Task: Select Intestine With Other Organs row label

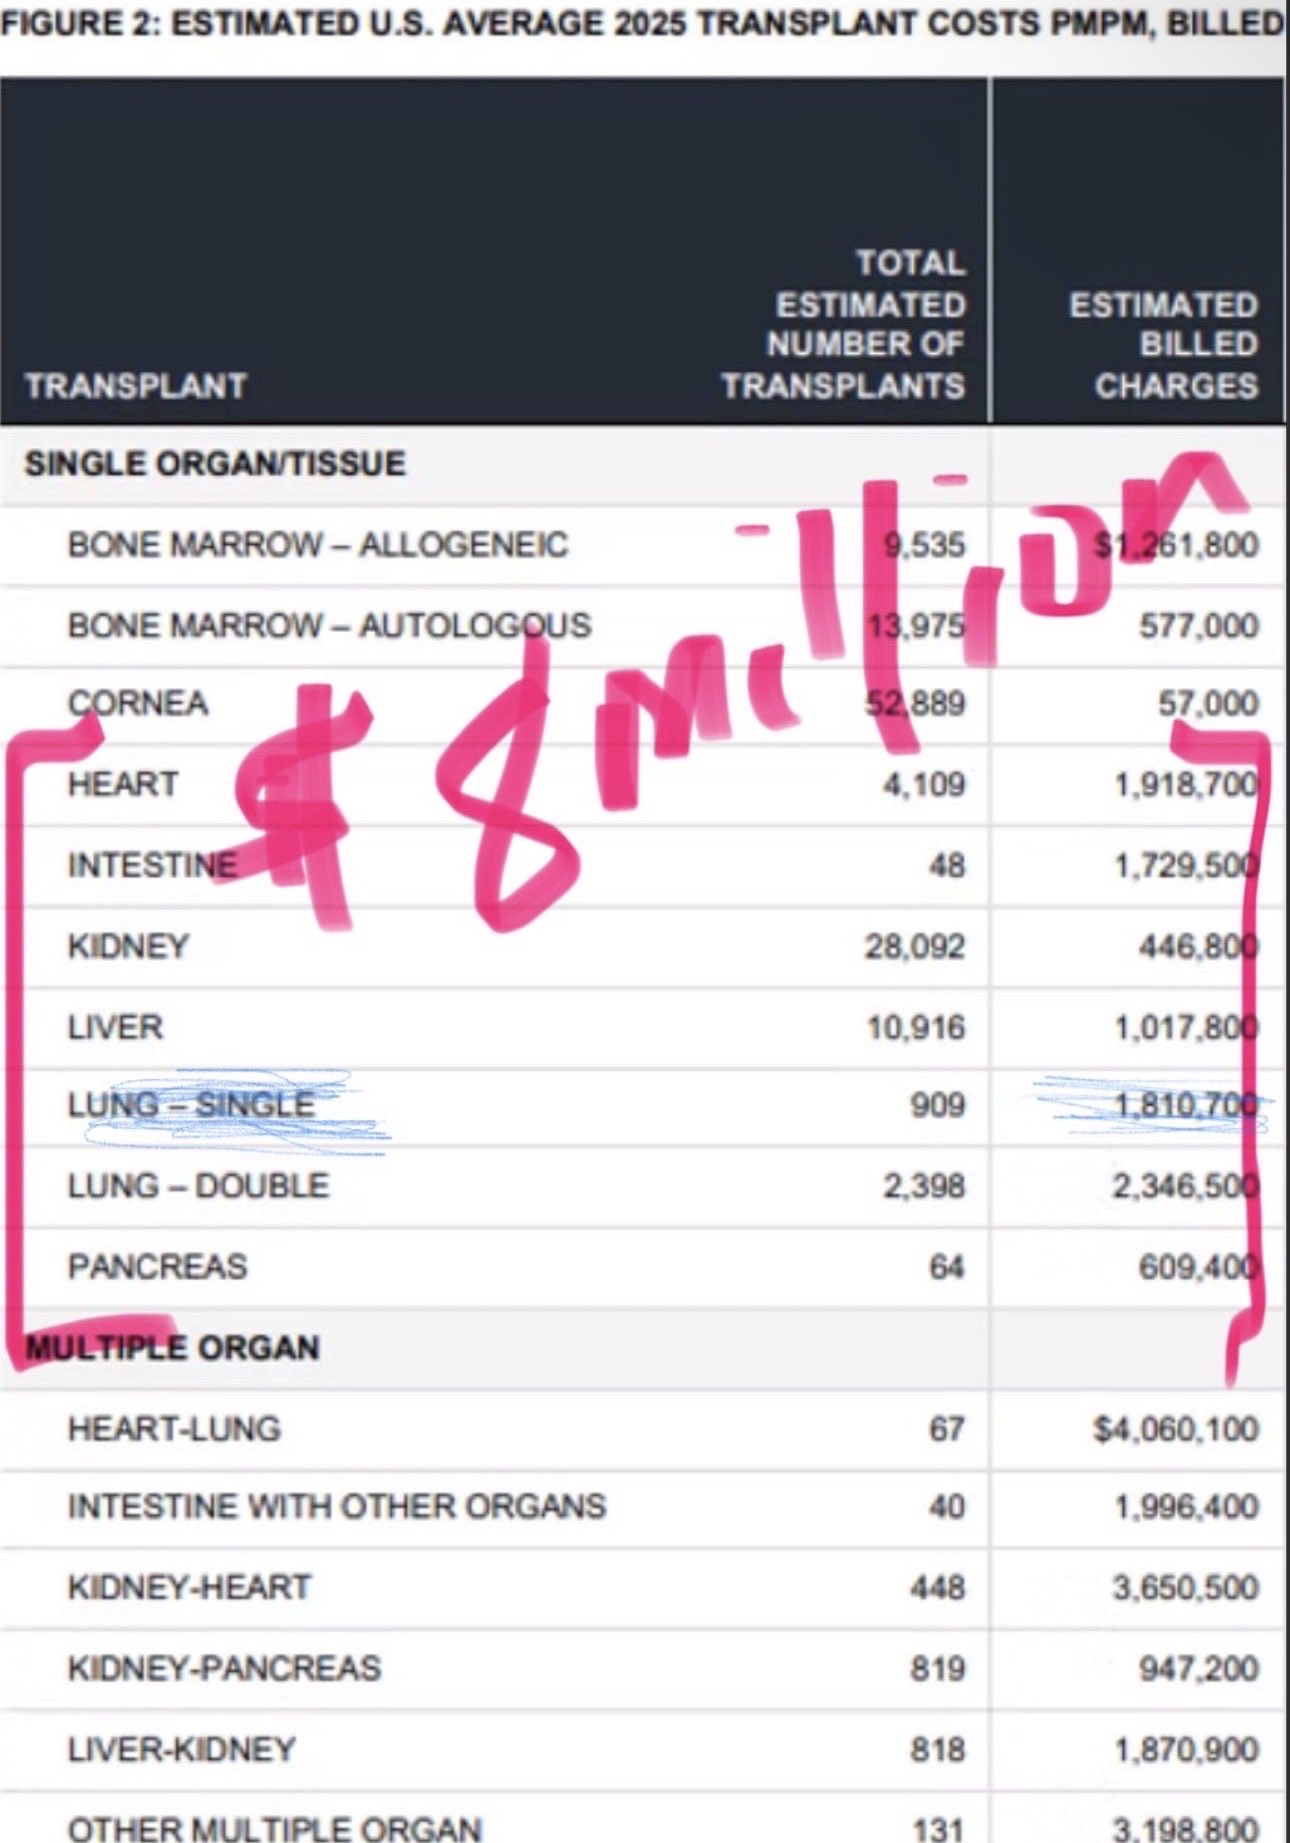Action: (x=337, y=1507)
